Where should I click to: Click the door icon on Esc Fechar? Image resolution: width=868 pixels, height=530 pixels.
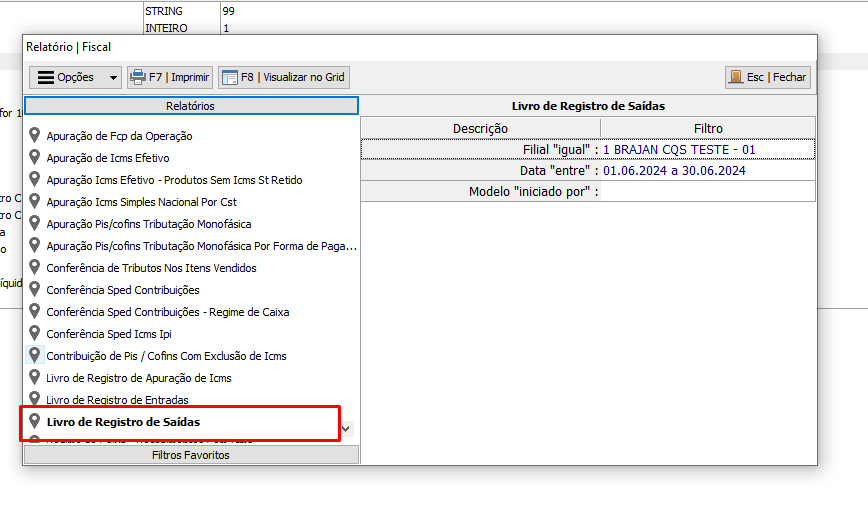(736, 77)
